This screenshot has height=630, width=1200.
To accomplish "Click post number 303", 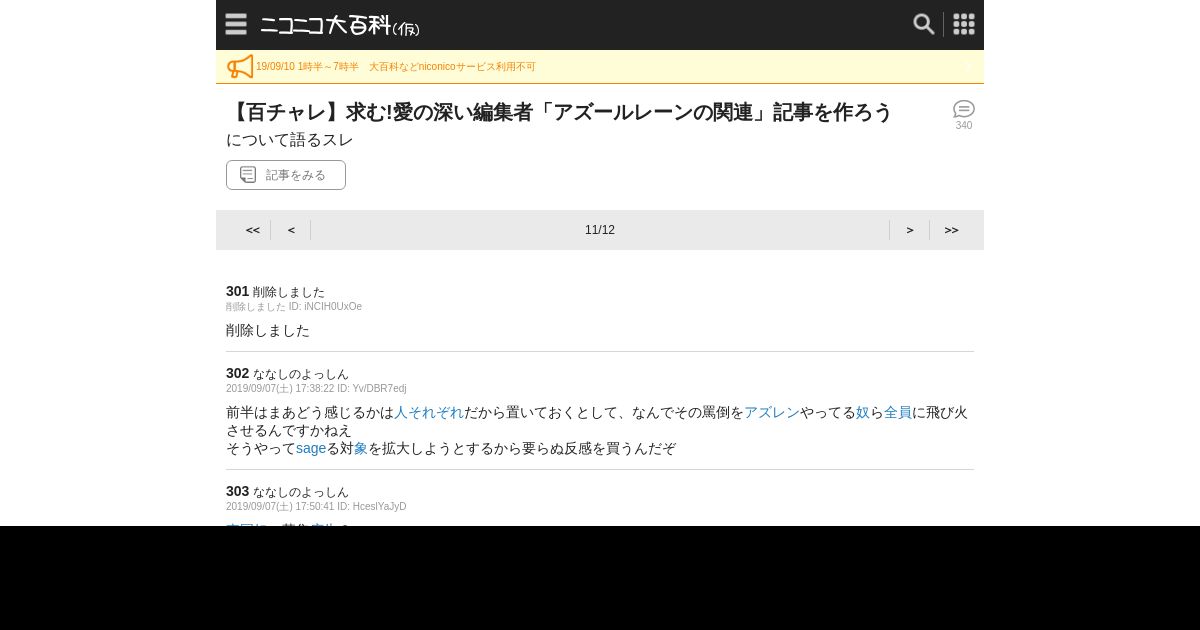I will click(237, 491).
